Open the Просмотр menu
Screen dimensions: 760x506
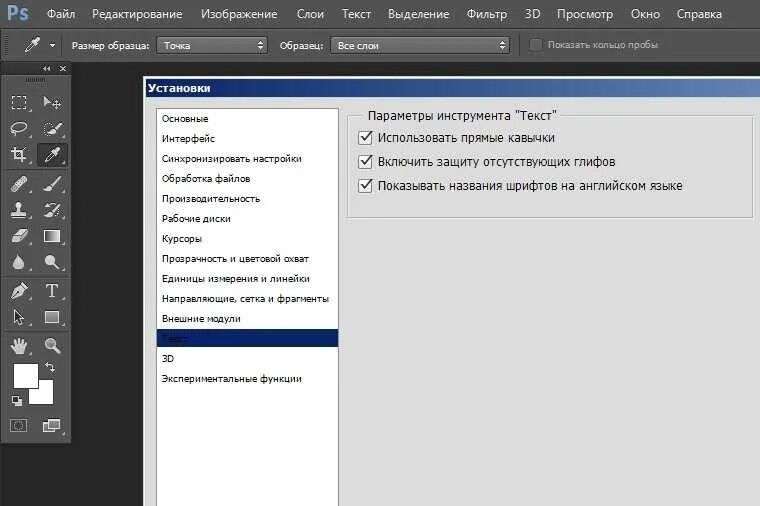[585, 14]
